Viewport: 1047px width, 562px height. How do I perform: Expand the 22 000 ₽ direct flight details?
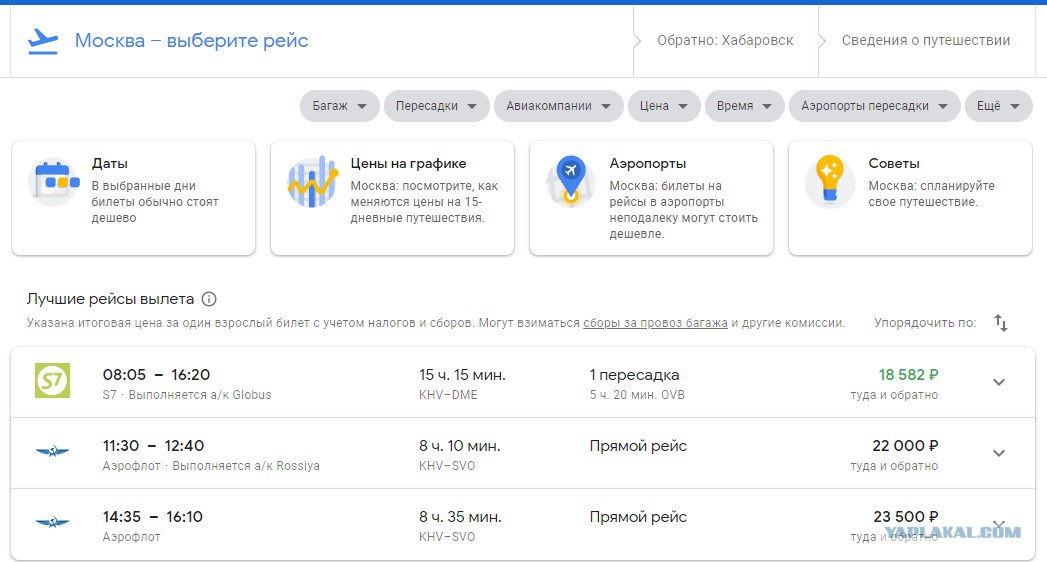tap(999, 453)
